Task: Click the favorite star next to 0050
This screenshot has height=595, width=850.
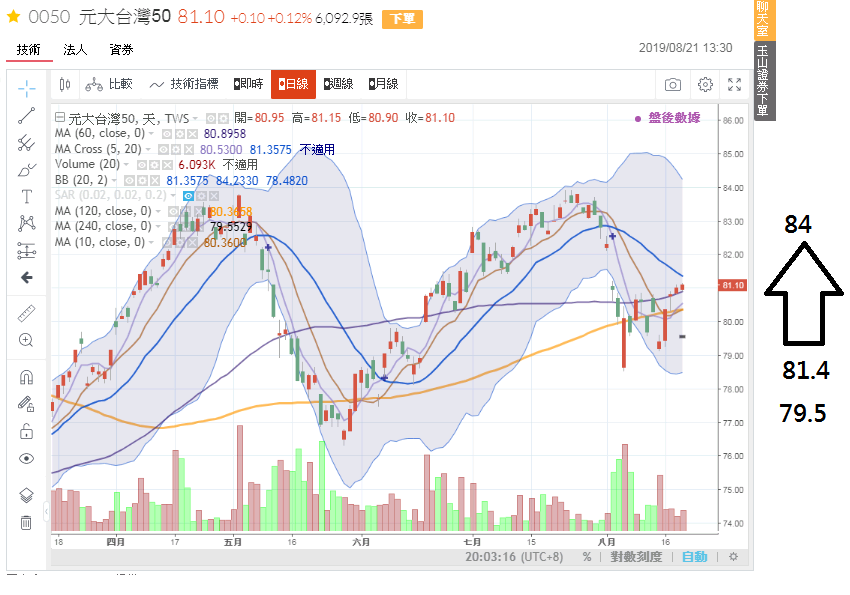Action: click(x=14, y=17)
